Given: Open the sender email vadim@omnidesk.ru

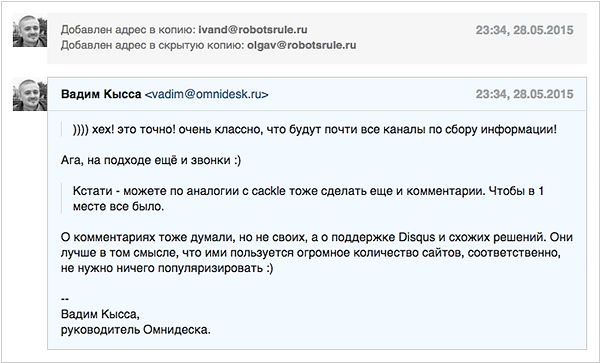Looking at the screenshot, I should click(207, 94).
